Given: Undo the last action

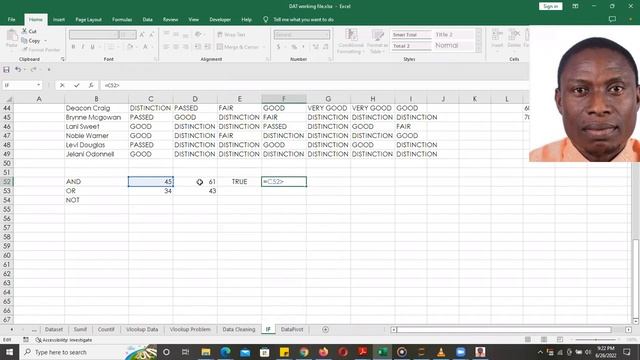Looking at the screenshot, I should pos(18,69).
